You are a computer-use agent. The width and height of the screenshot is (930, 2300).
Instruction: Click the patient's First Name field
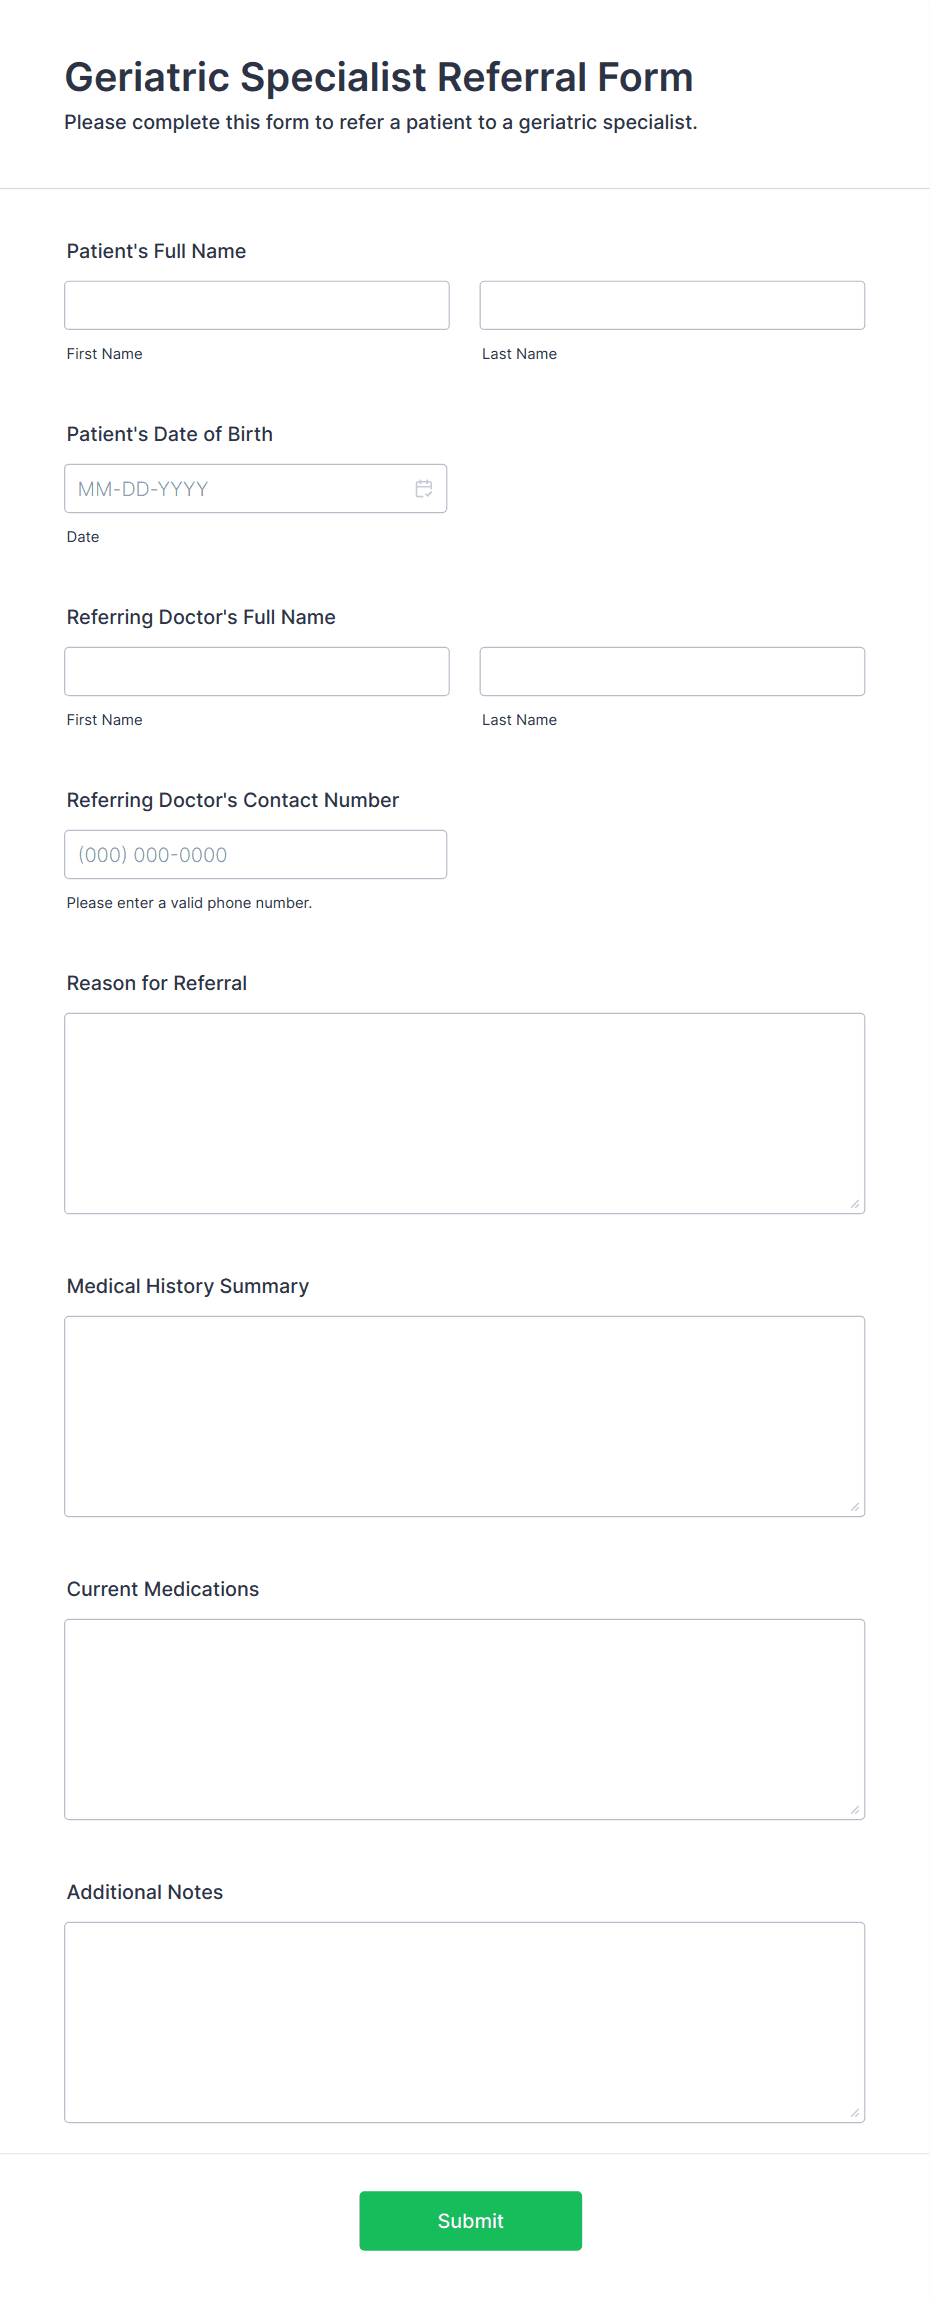256,305
